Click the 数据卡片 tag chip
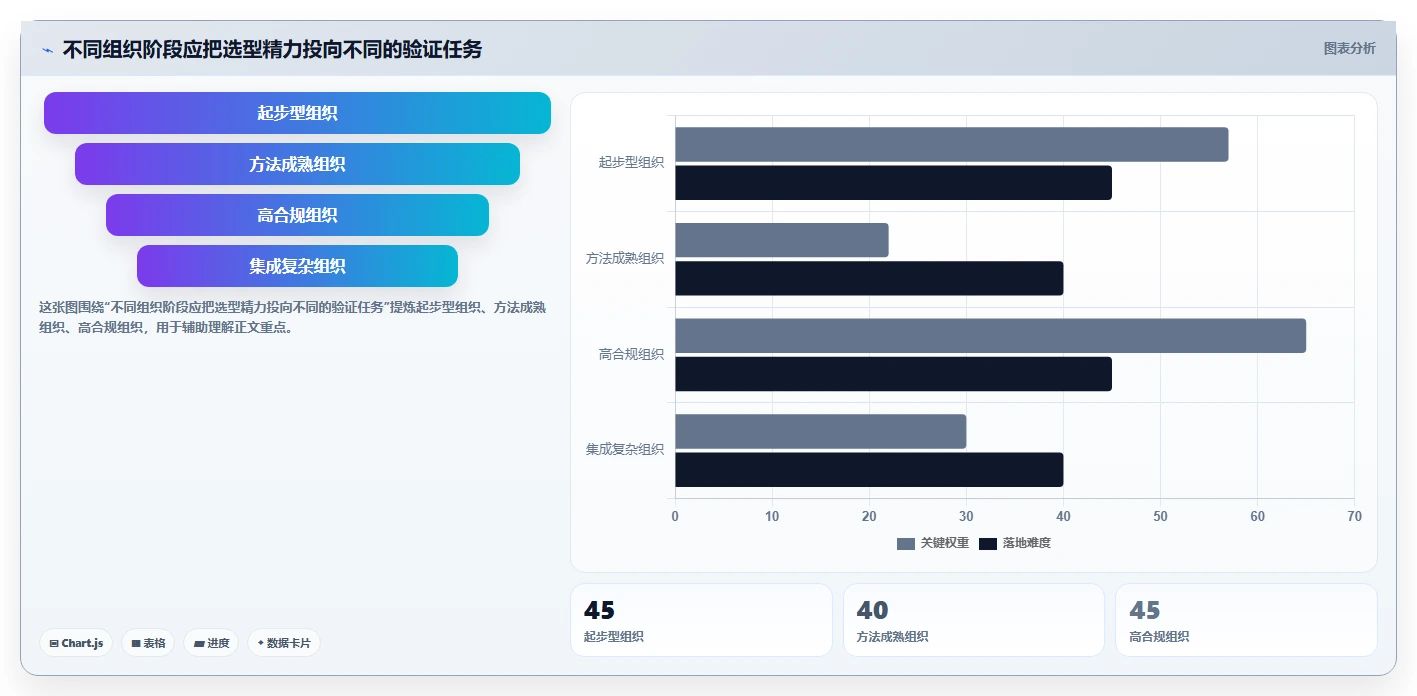The image size is (1417, 696). (x=284, y=643)
